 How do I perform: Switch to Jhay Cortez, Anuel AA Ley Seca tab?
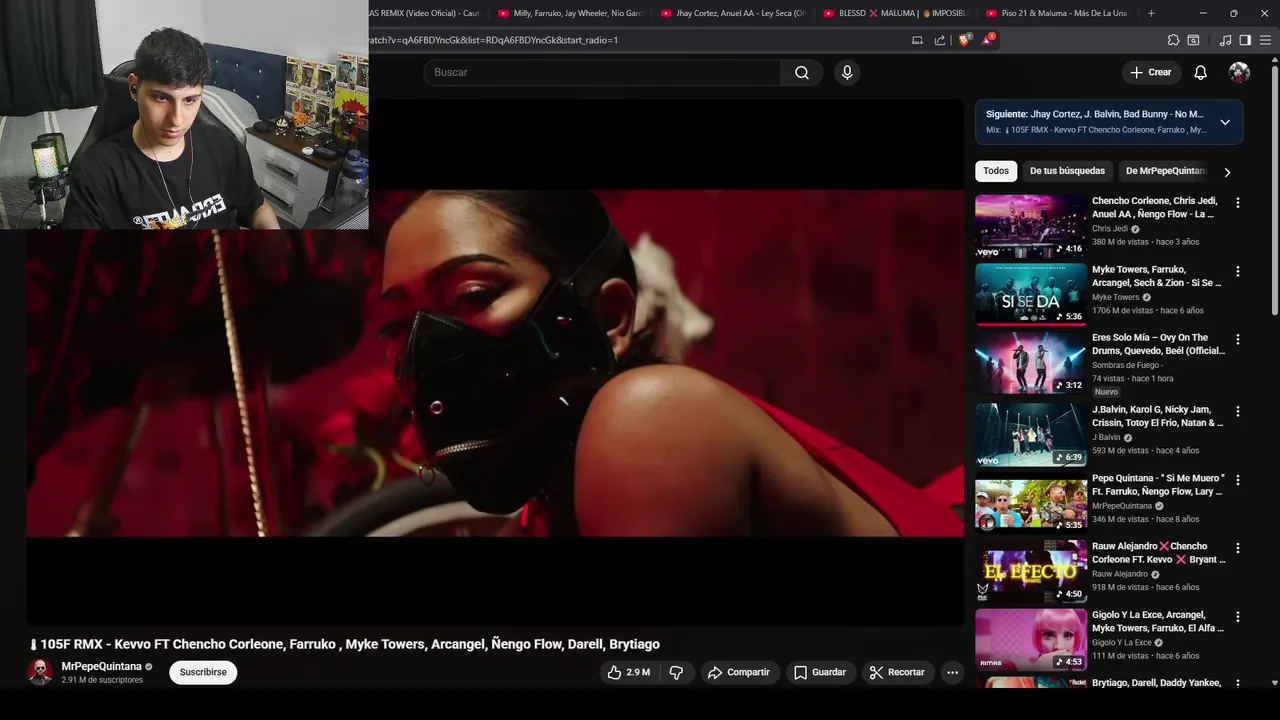(733, 13)
